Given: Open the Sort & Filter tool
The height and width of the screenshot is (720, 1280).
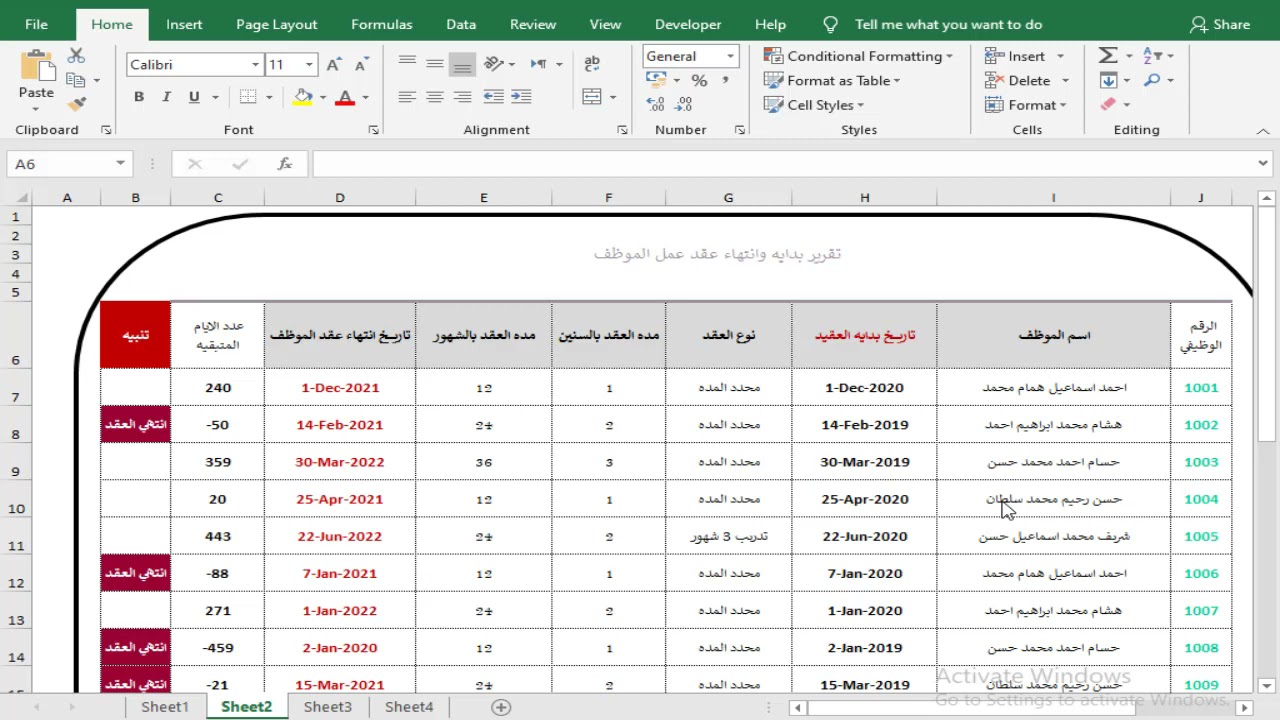Looking at the screenshot, I should pos(1152,56).
